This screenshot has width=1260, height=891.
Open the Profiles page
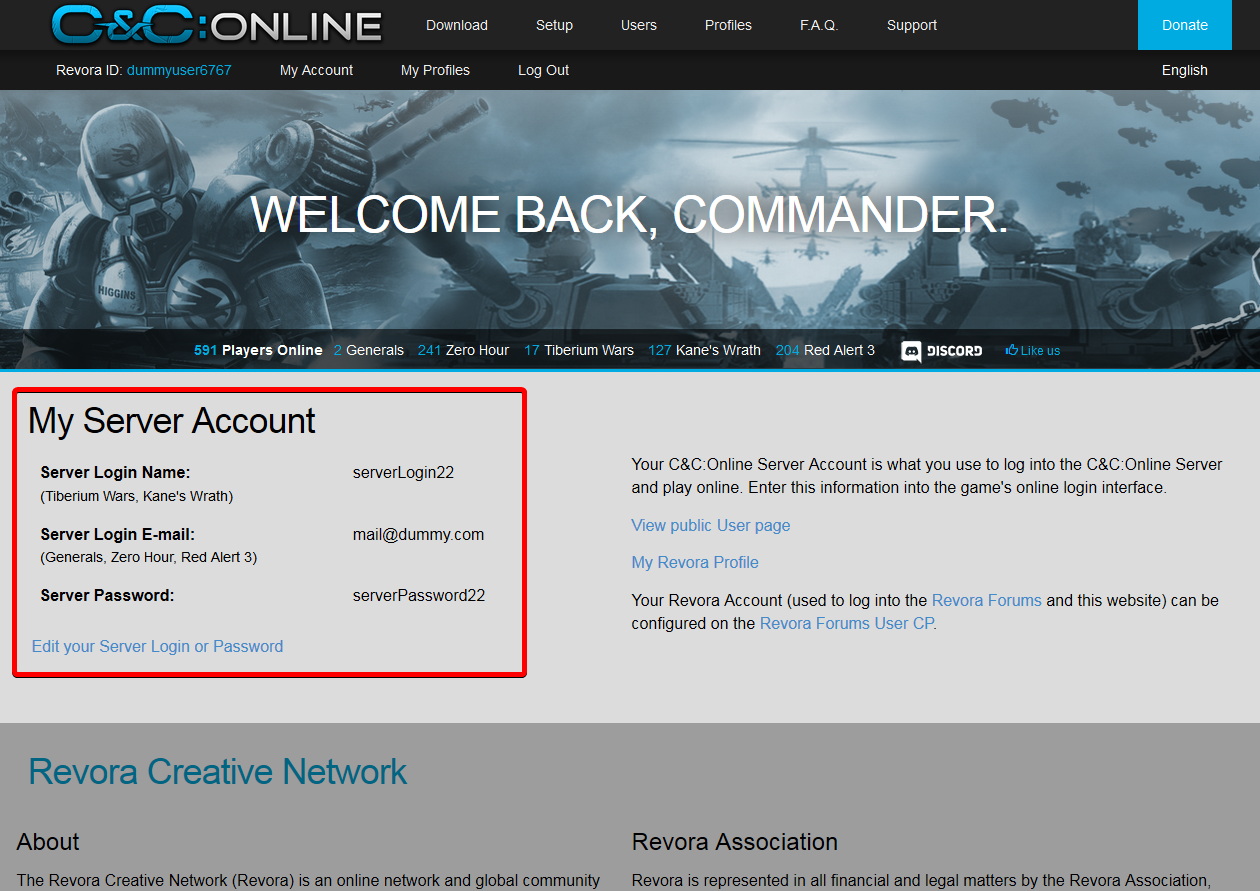pyautogui.click(x=728, y=25)
